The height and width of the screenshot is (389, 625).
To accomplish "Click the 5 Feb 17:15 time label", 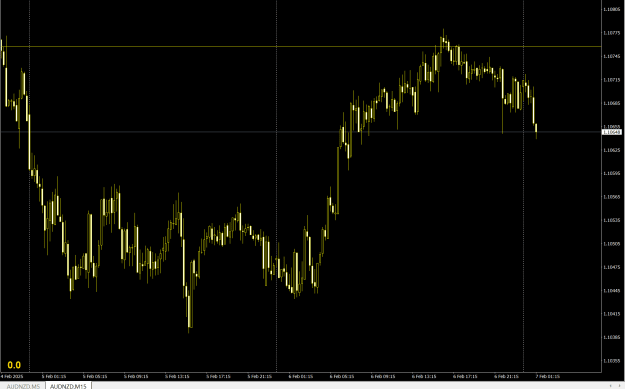I will click(x=218, y=376).
